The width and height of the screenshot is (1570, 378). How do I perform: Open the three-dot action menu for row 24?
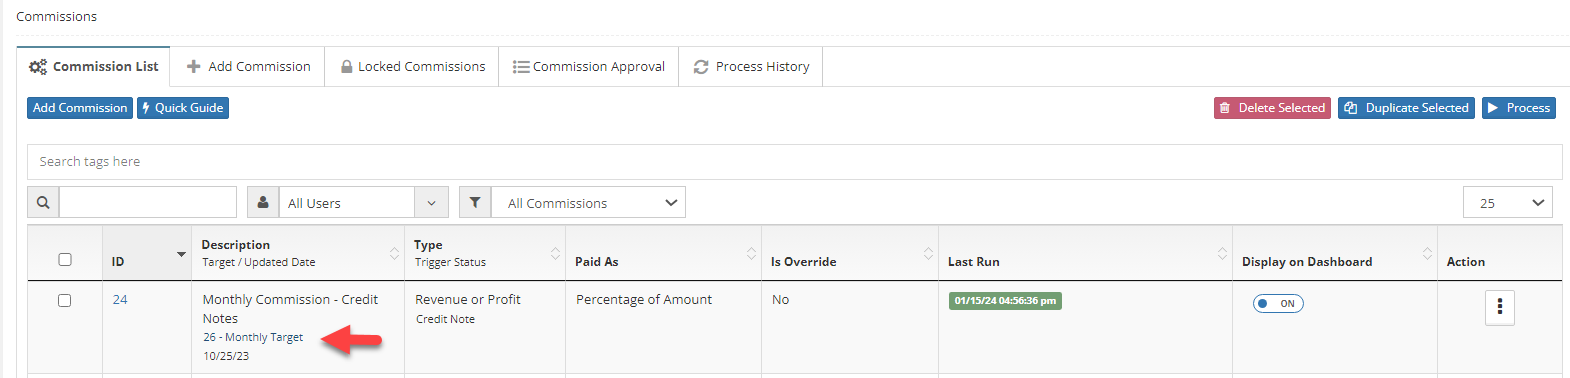[x=1499, y=307]
